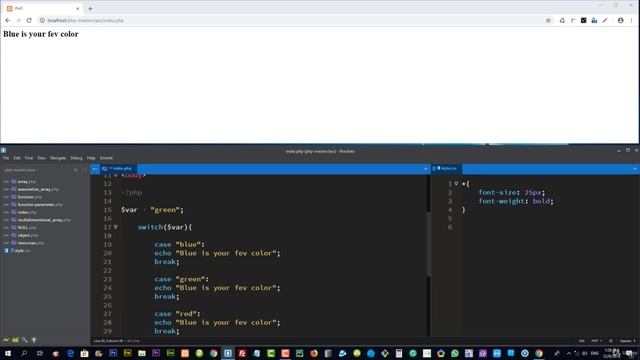Open function.php in the file tree

29,197
